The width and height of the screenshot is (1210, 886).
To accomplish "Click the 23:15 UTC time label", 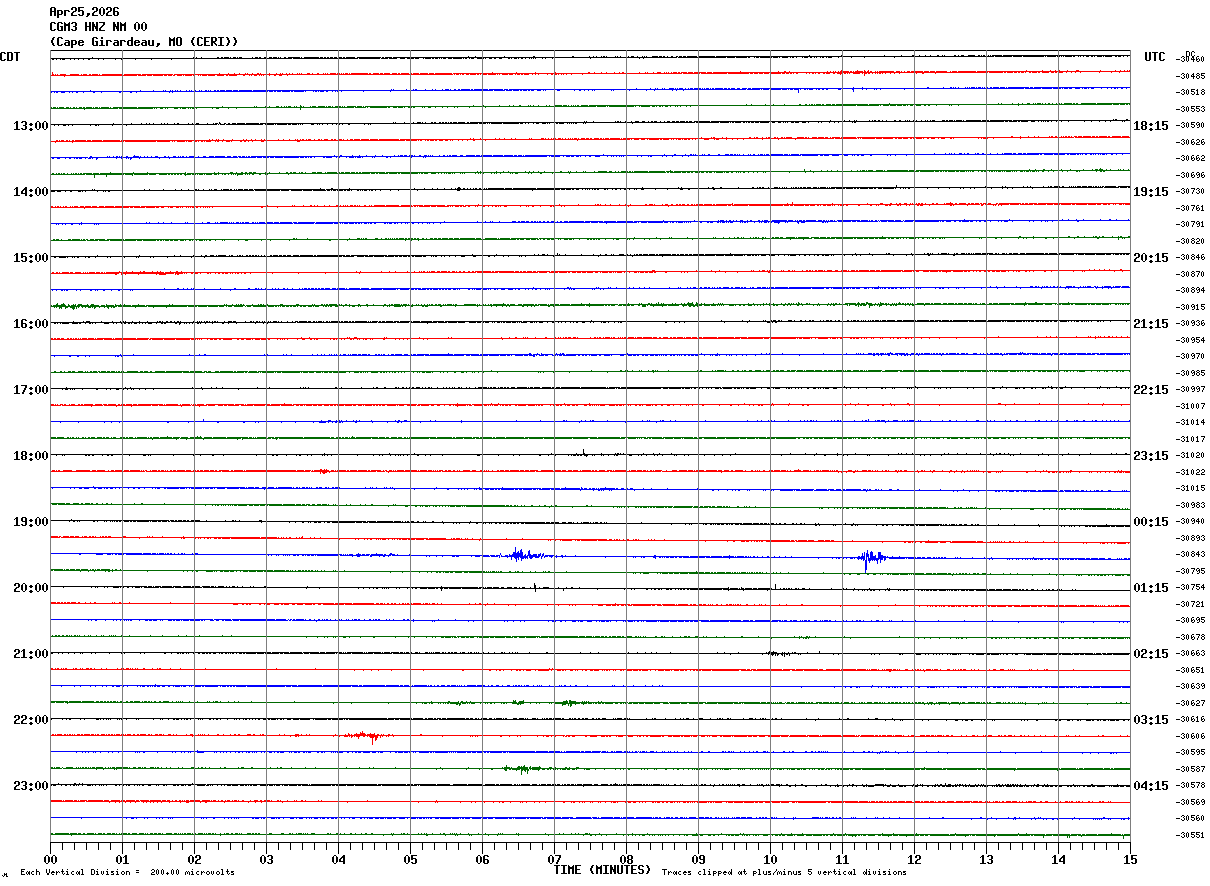I will [x=1151, y=456].
